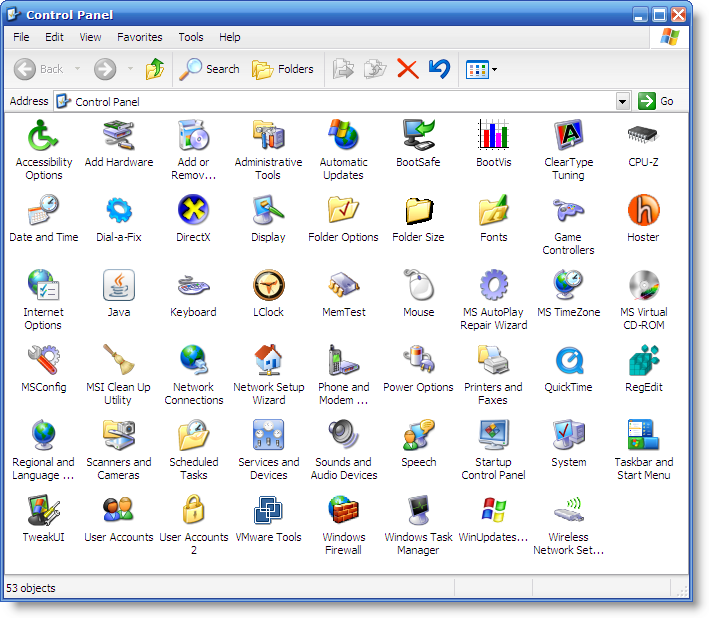Open the Favorites menu
This screenshot has width=709, height=618.
click(140, 37)
